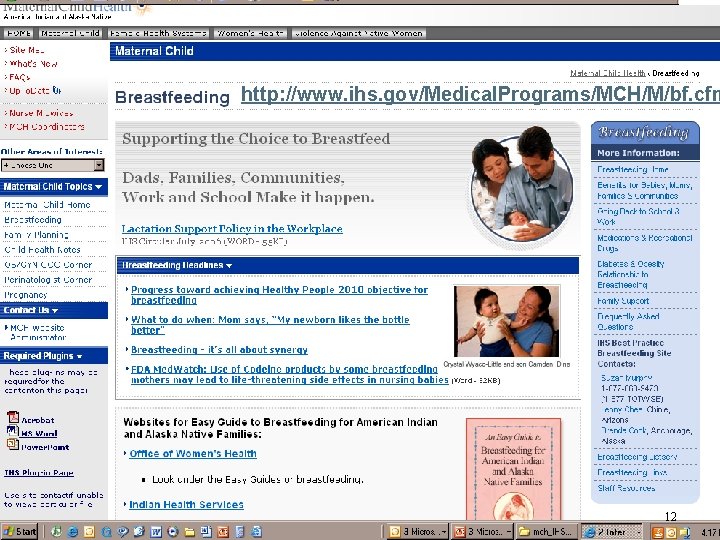
Task: Open the What's New link
Action: pyautogui.click(x=33, y=64)
